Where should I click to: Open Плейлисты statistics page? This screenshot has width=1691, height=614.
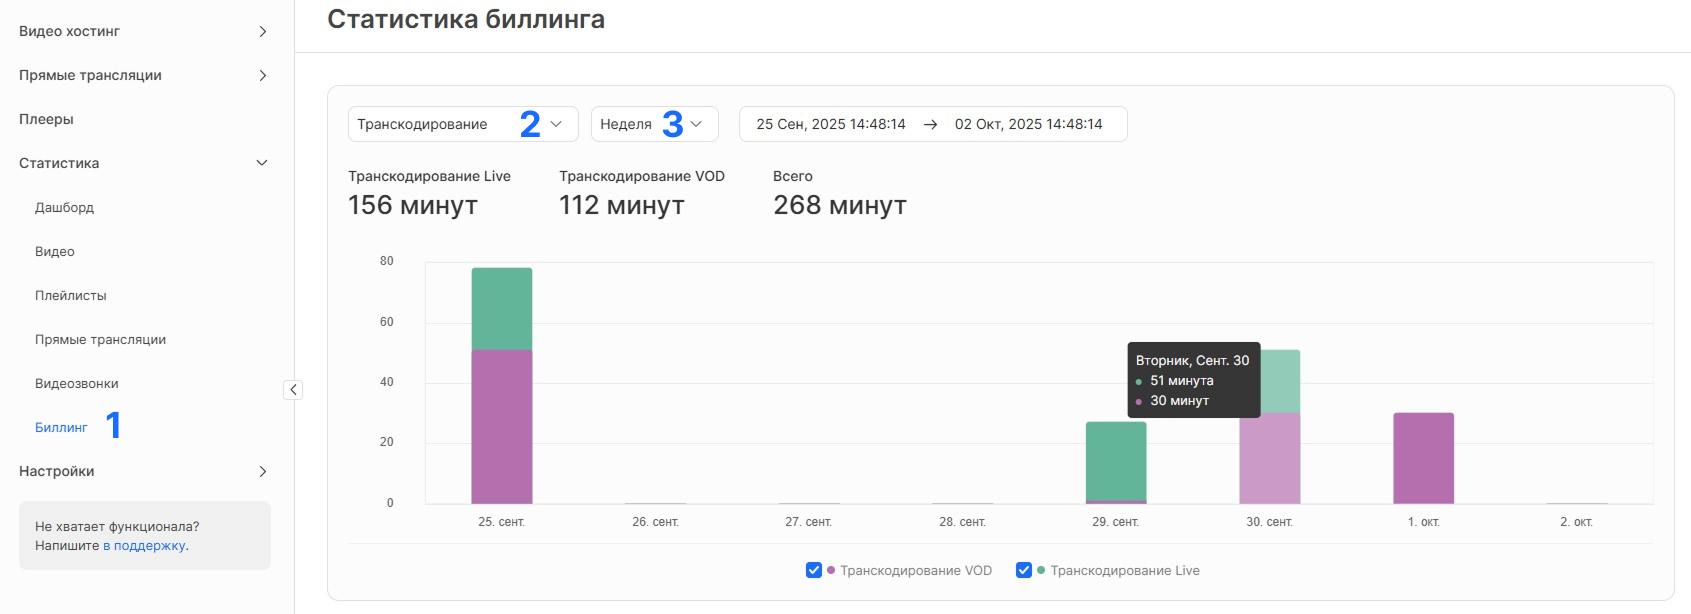click(x=70, y=295)
